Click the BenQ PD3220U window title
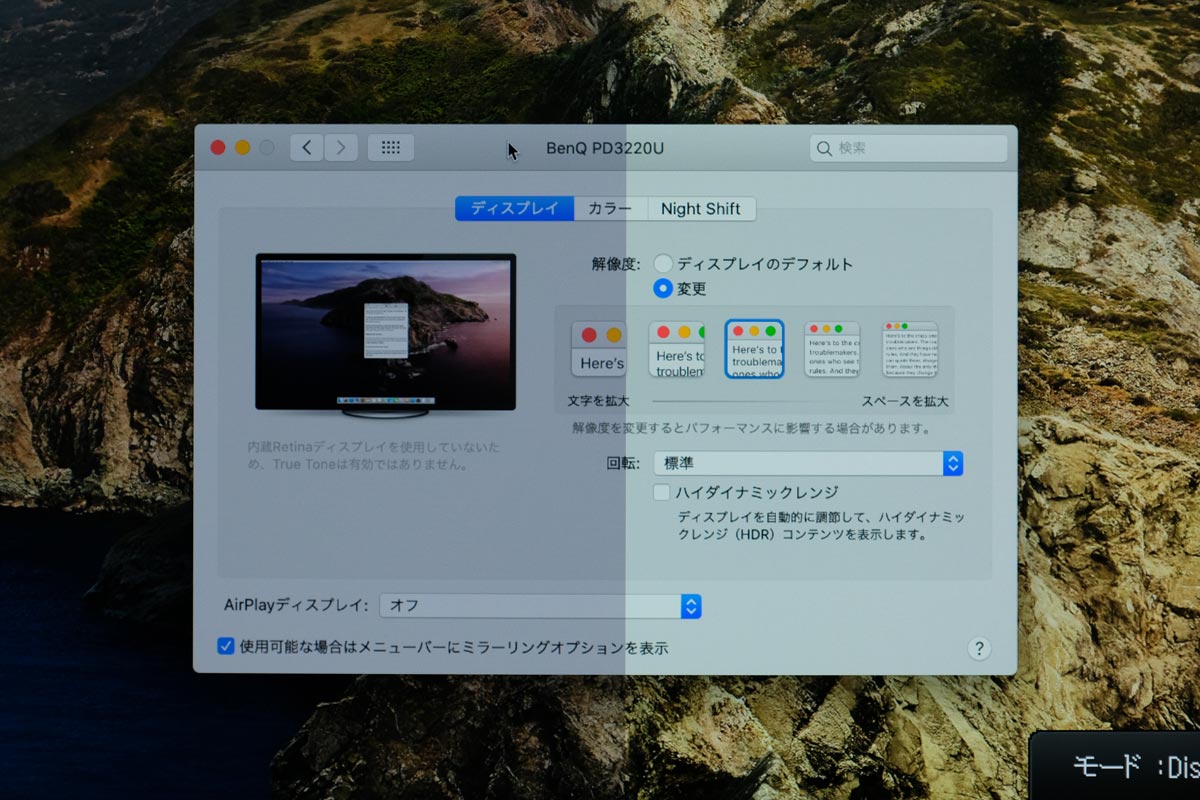Viewport: 1200px width, 800px height. click(605, 149)
